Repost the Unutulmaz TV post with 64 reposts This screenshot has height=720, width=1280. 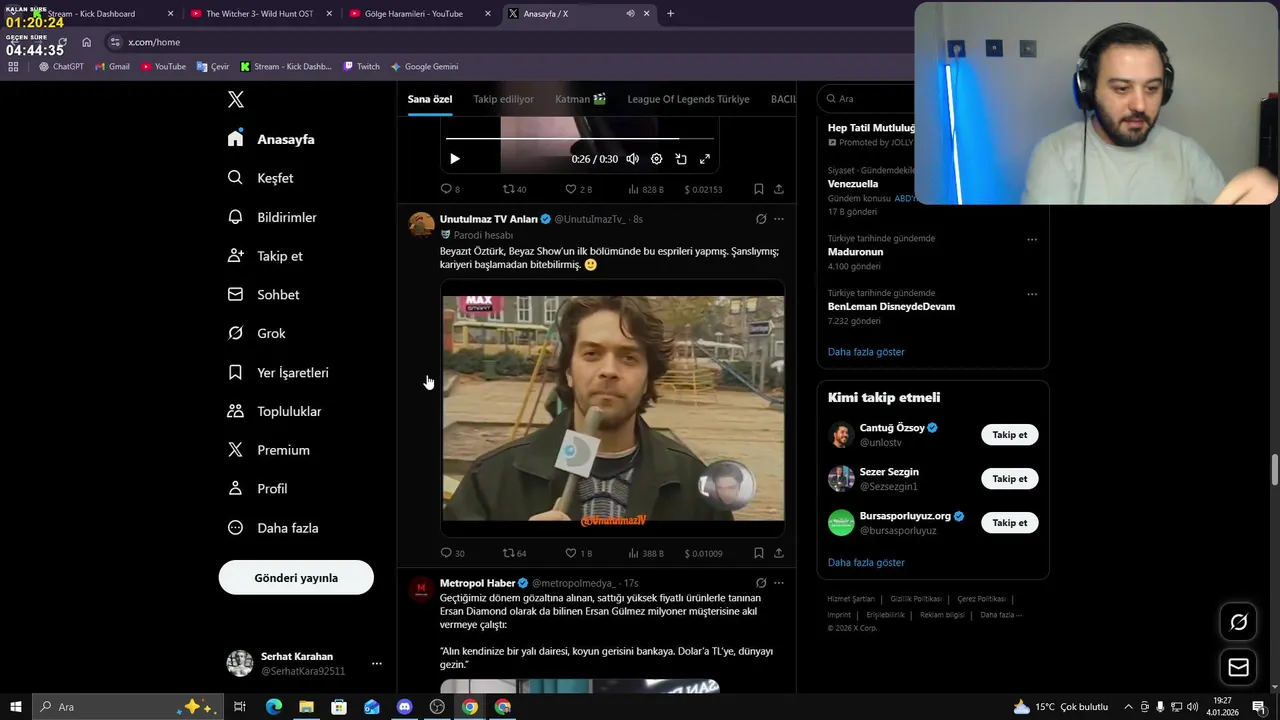click(x=514, y=553)
